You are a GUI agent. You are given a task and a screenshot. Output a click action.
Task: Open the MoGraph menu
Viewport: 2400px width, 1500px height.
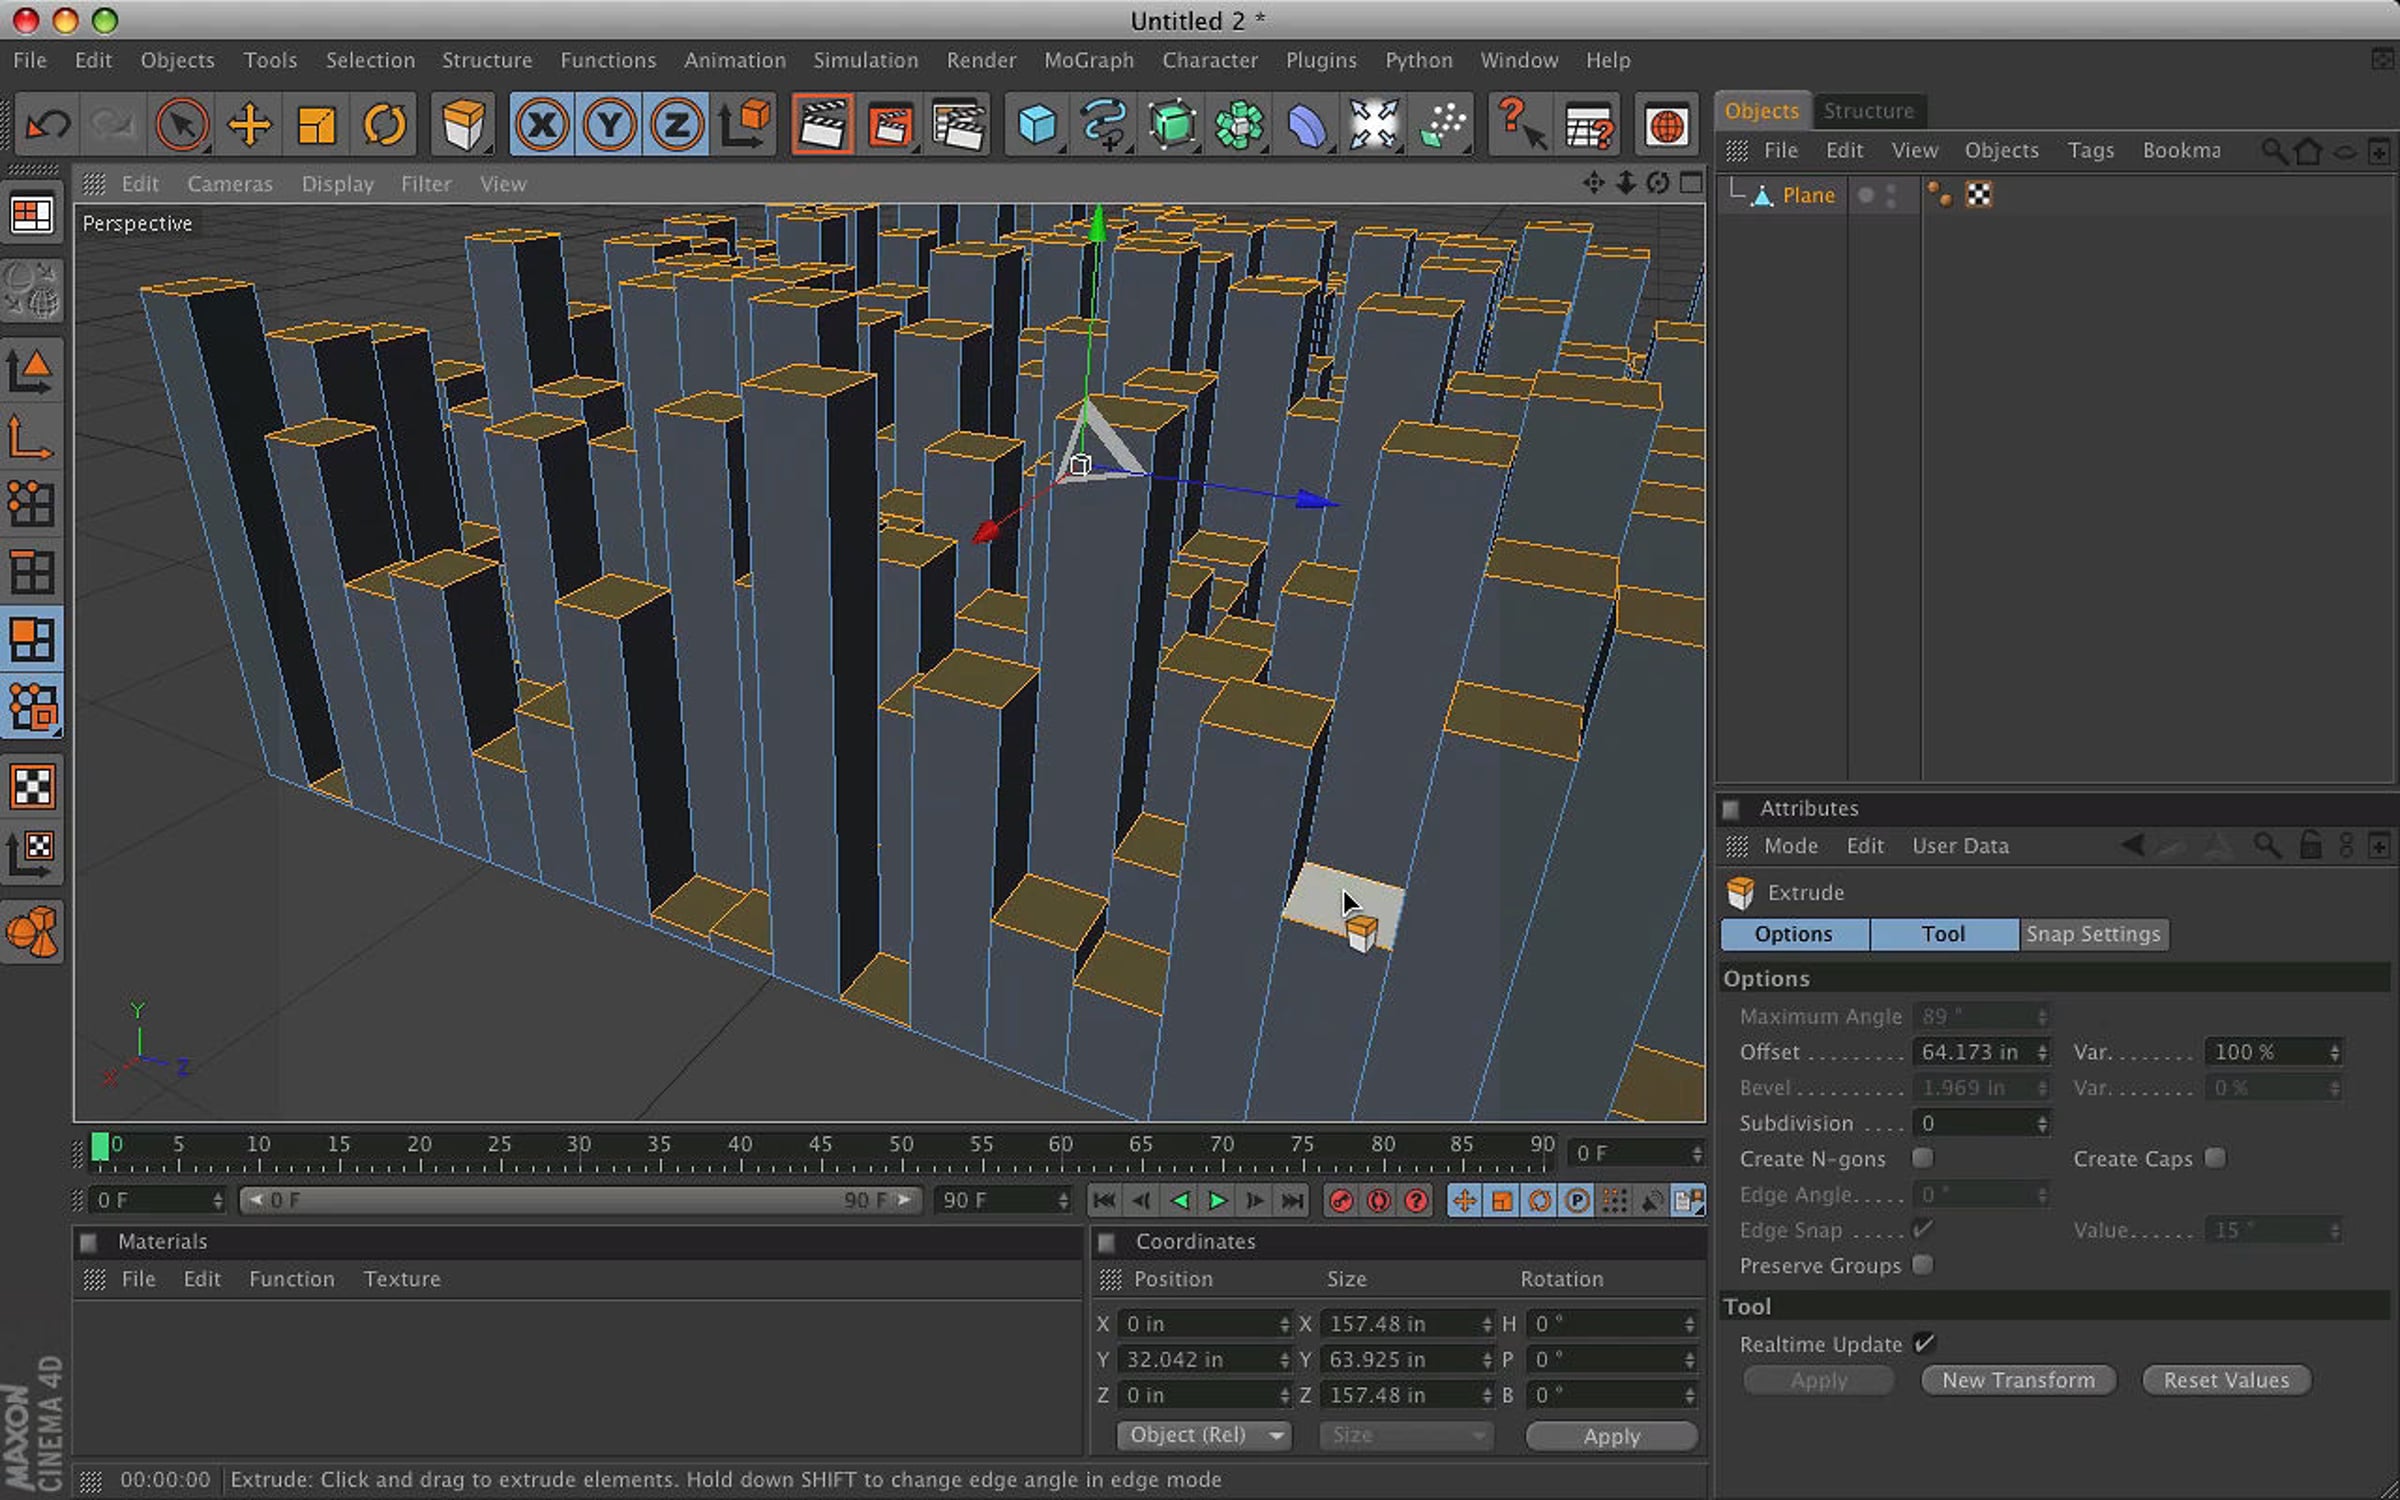point(1089,60)
